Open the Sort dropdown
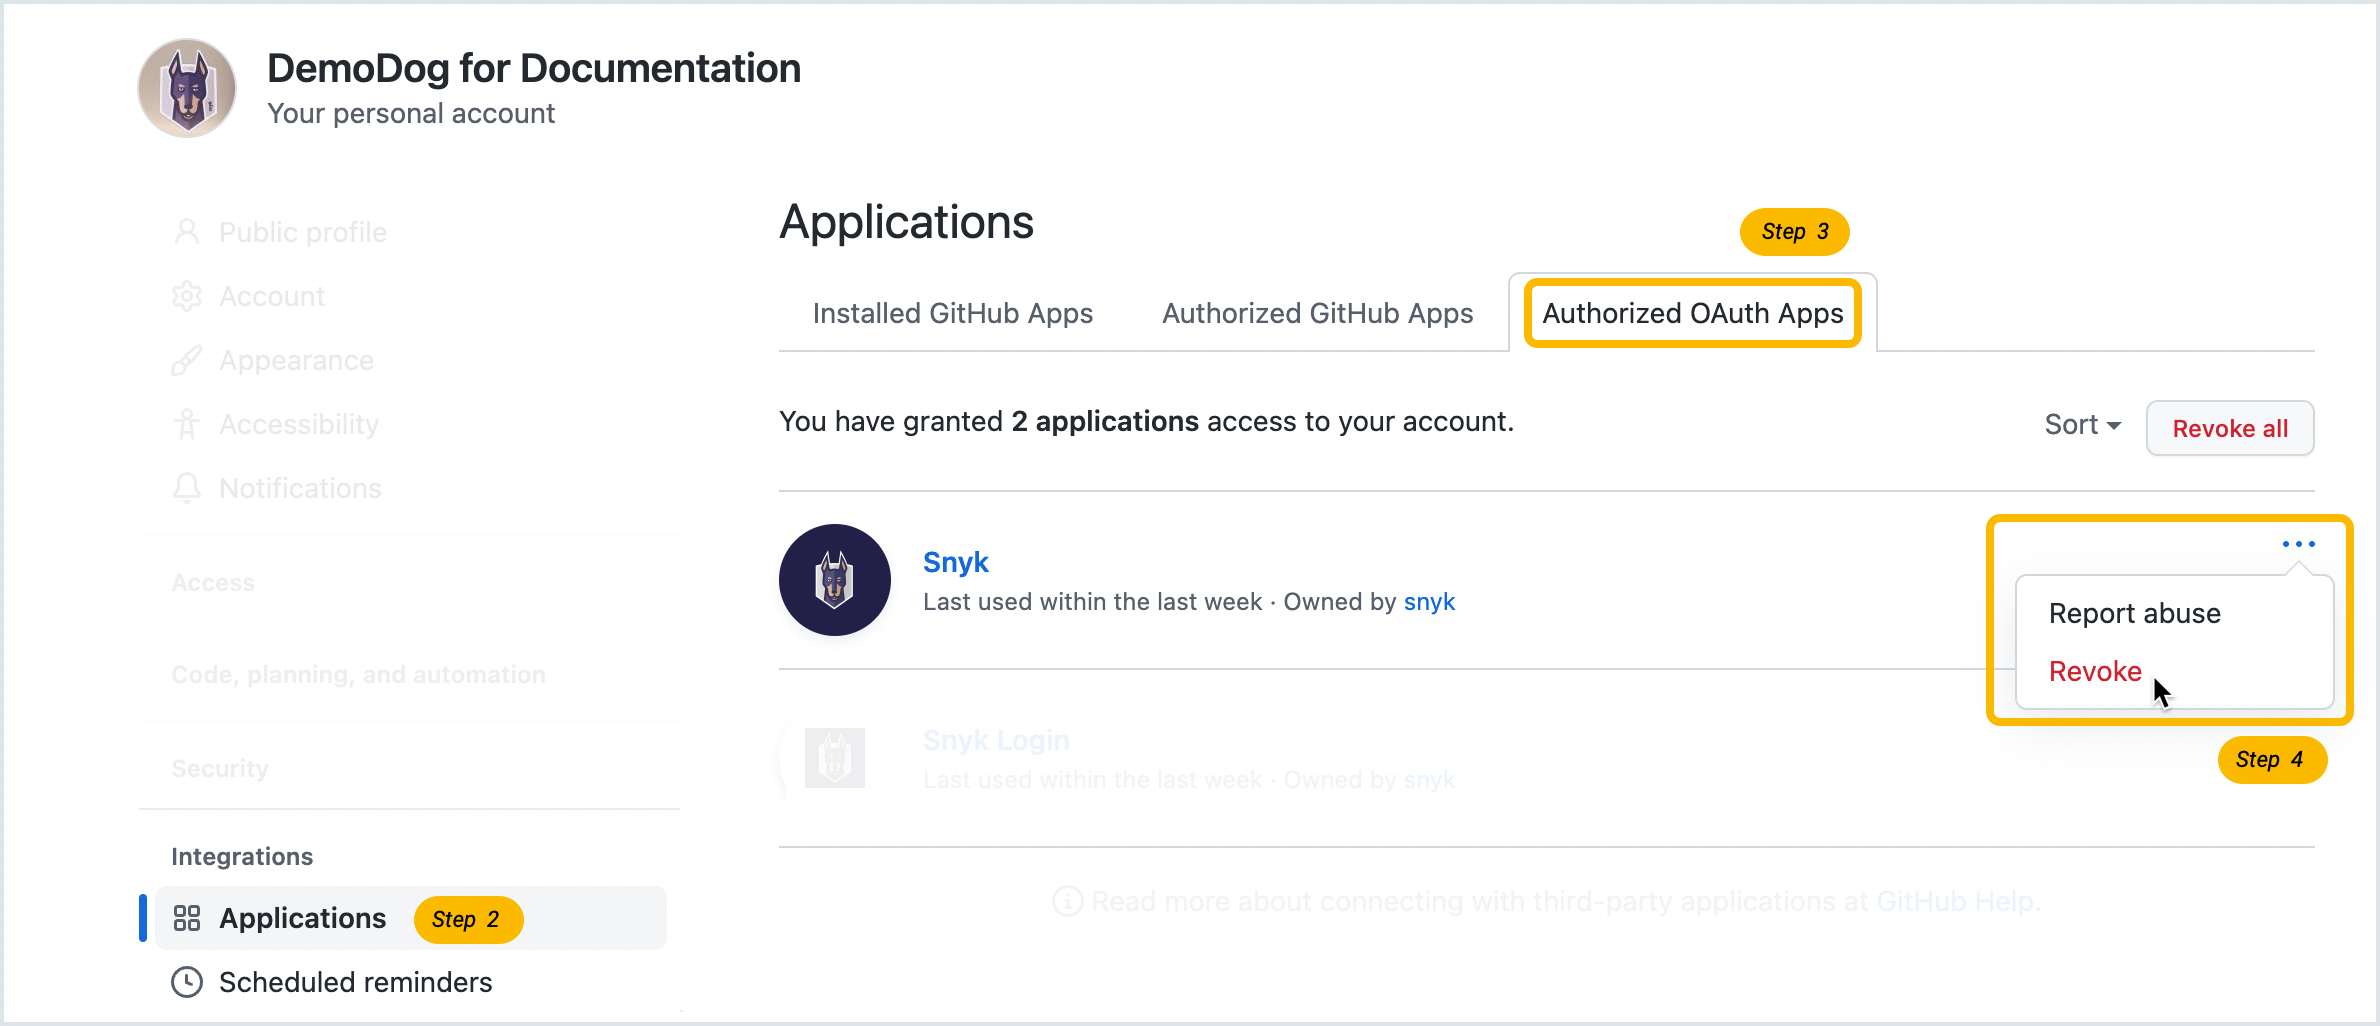2380x1026 pixels. click(2080, 425)
